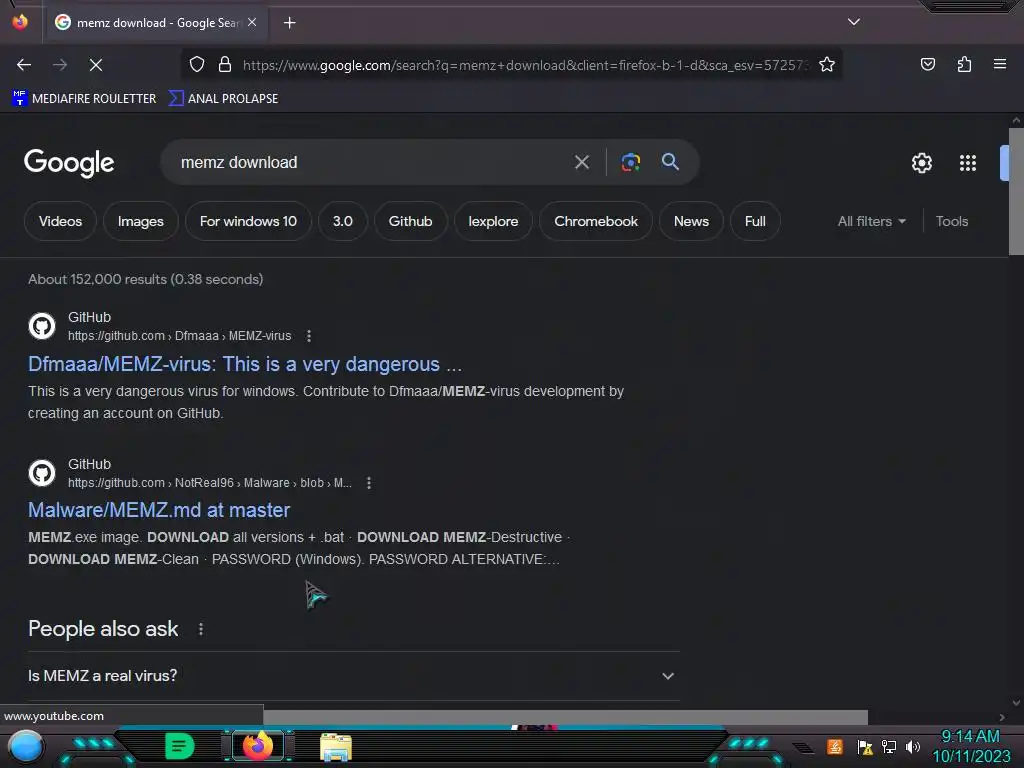The image size is (1024, 768).
Task: Open the clock showing 9:14 AM
Action: click(x=971, y=746)
